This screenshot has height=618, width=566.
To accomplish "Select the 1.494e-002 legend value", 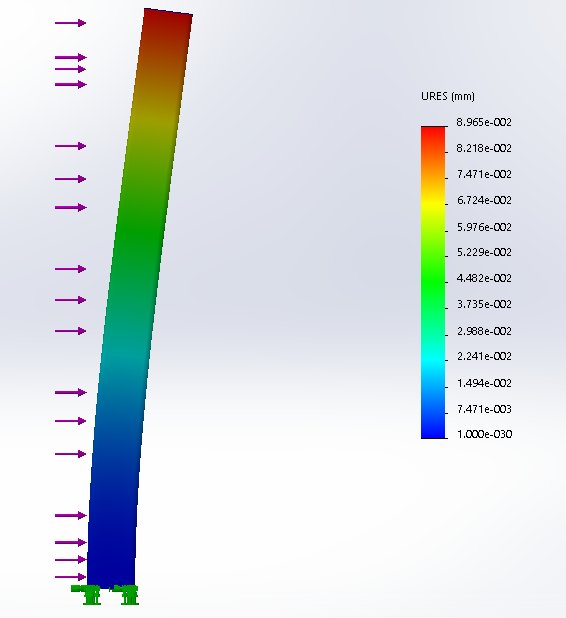I will [x=484, y=383].
